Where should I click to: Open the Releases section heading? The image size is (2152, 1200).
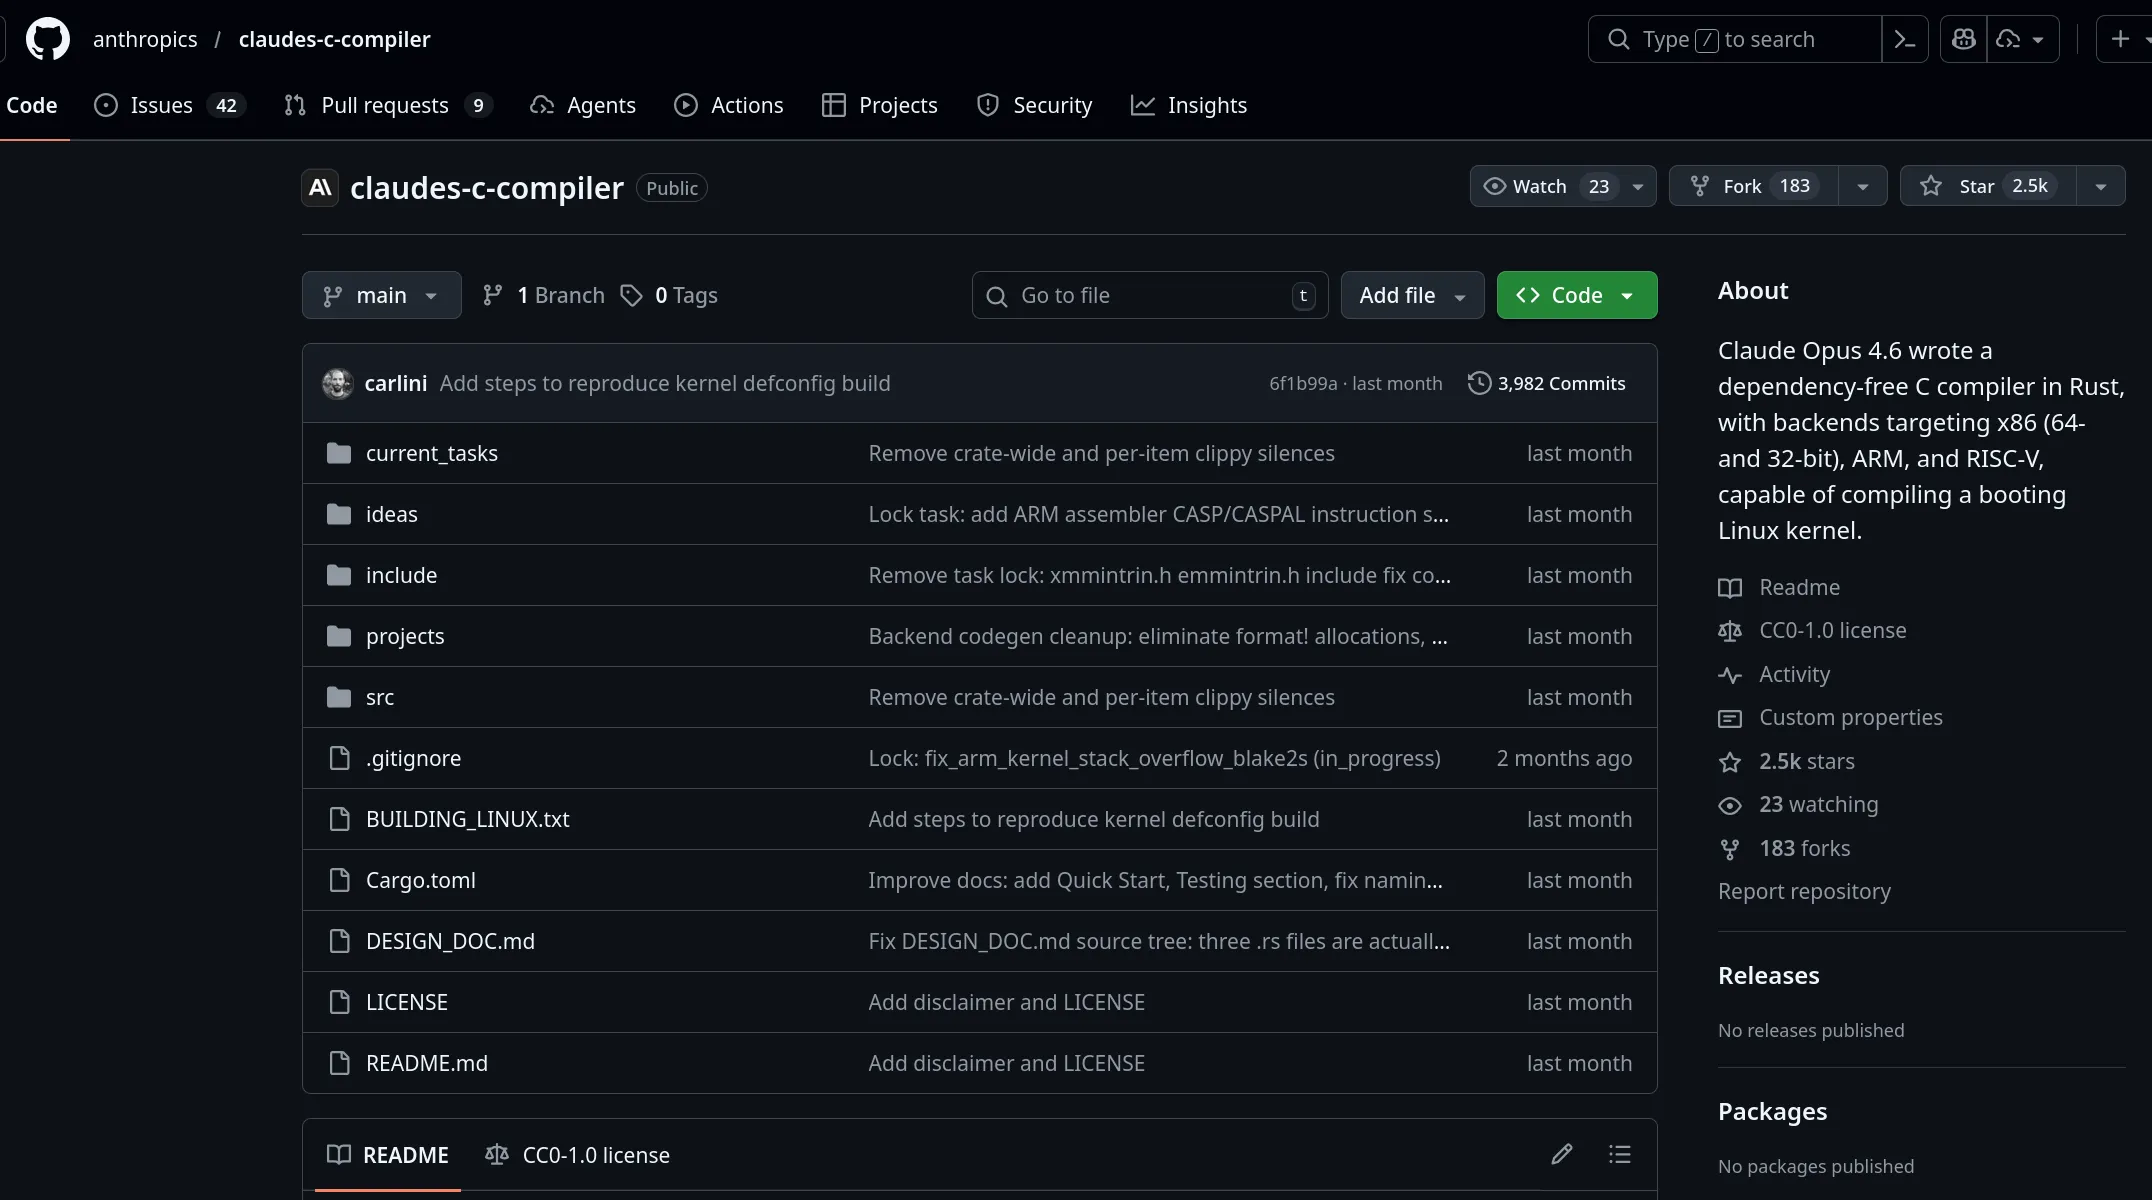point(1768,975)
